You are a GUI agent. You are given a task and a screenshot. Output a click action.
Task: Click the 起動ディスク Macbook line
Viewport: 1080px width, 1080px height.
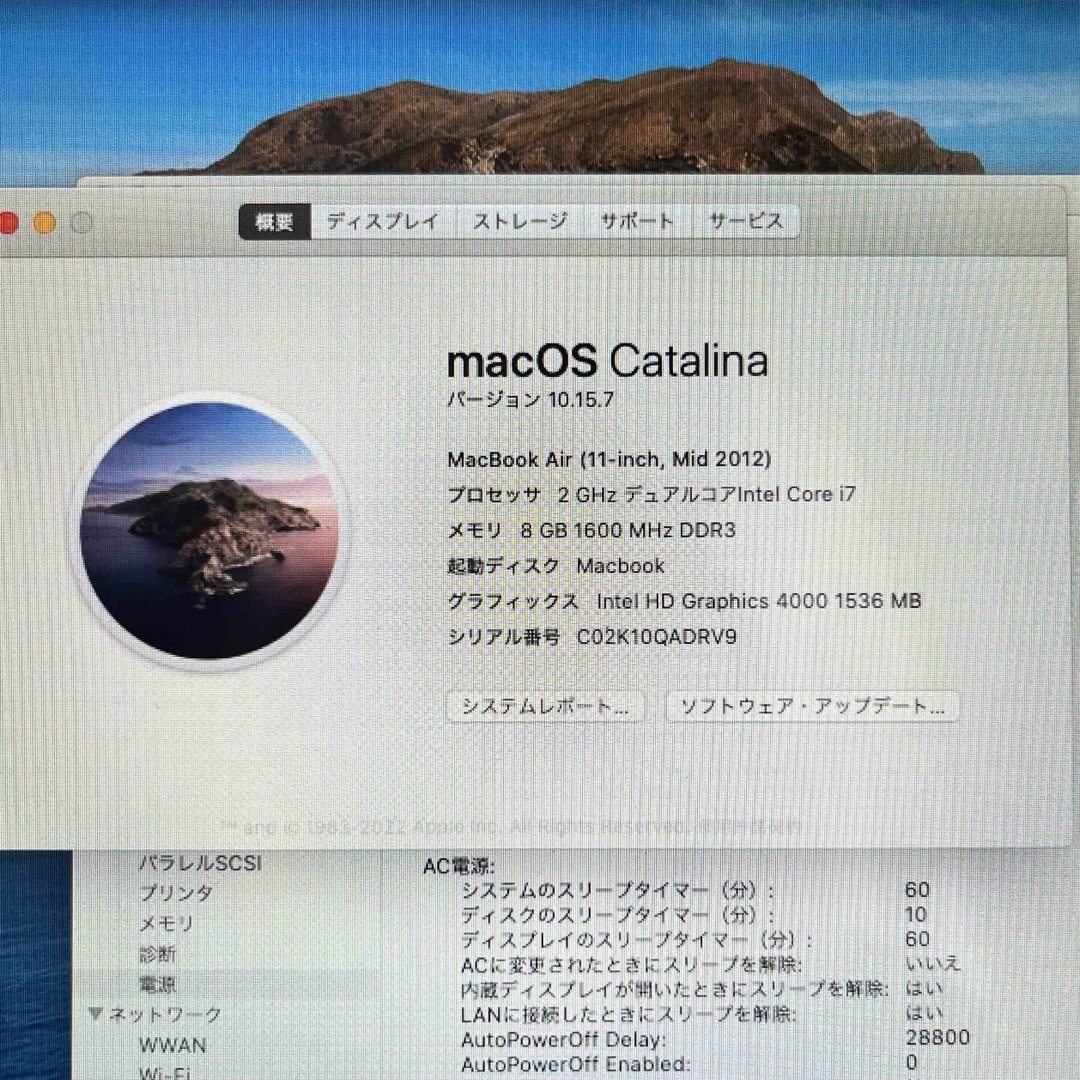(x=557, y=566)
